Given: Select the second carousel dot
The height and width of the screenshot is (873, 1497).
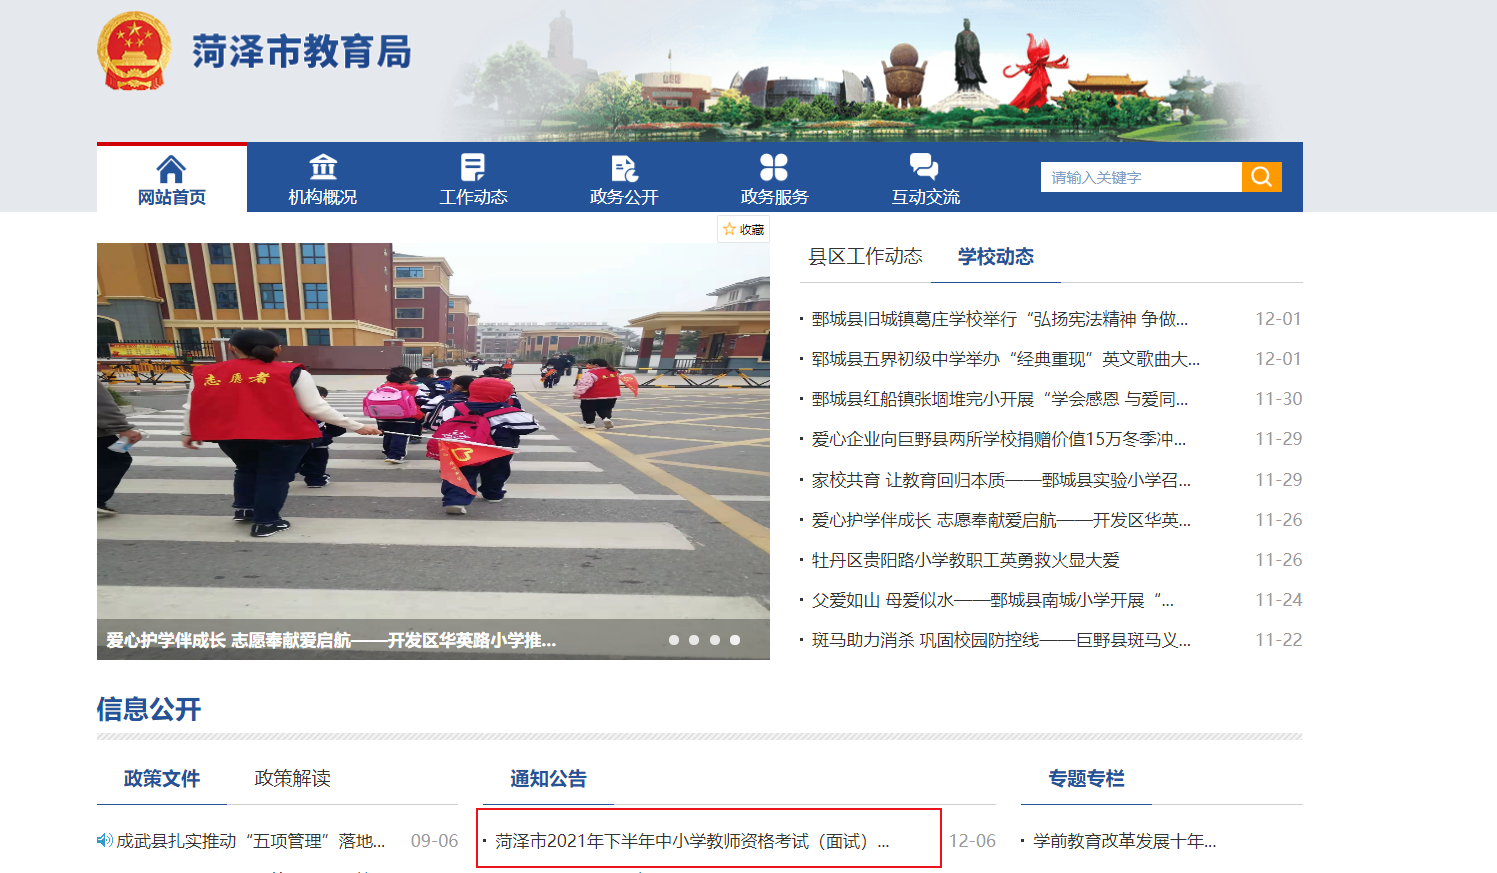Looking at the screenshot, I should point(694,640).
